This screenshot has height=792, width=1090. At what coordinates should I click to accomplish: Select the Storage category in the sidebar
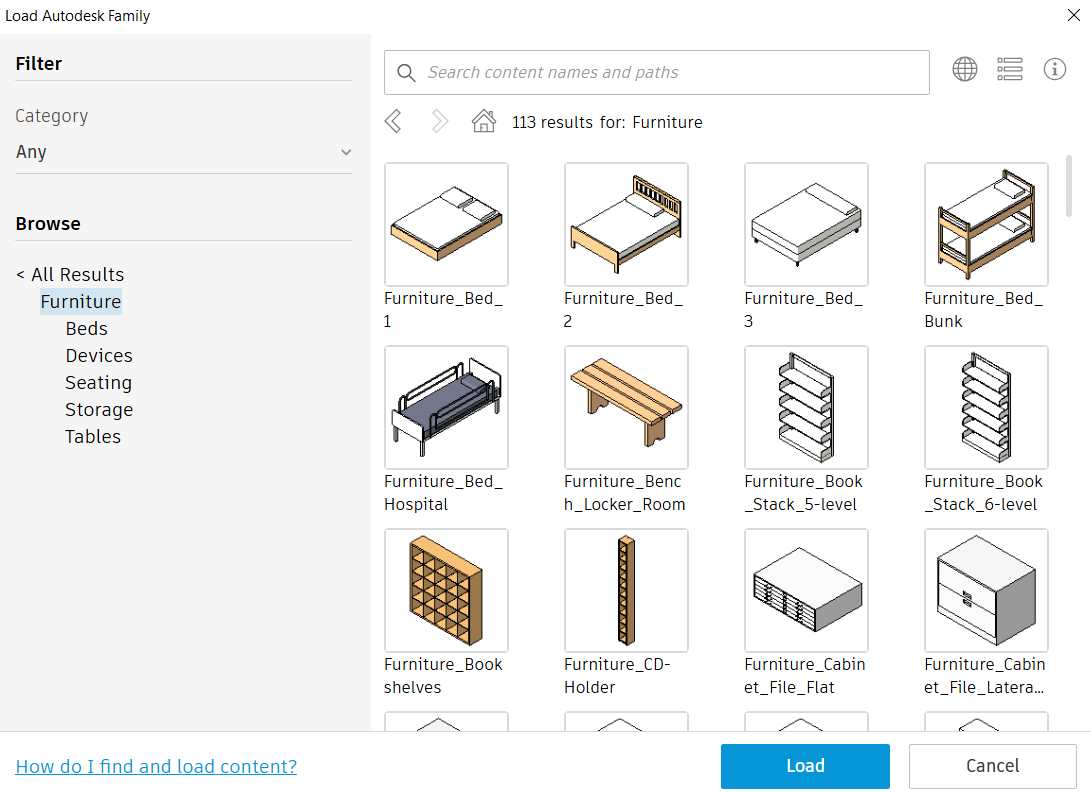coord(99,409)
